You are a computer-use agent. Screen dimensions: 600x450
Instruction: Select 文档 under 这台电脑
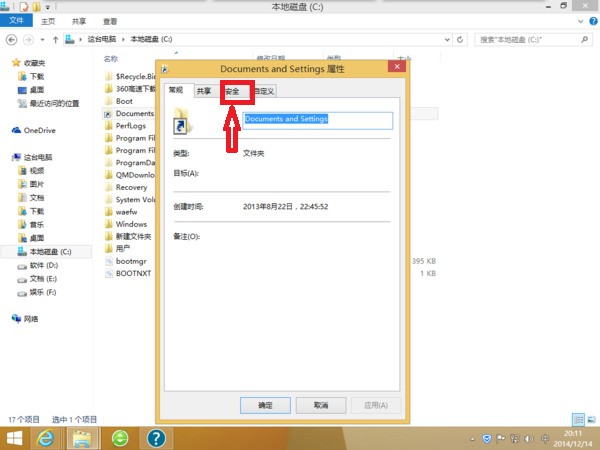(x=31, y=197)
